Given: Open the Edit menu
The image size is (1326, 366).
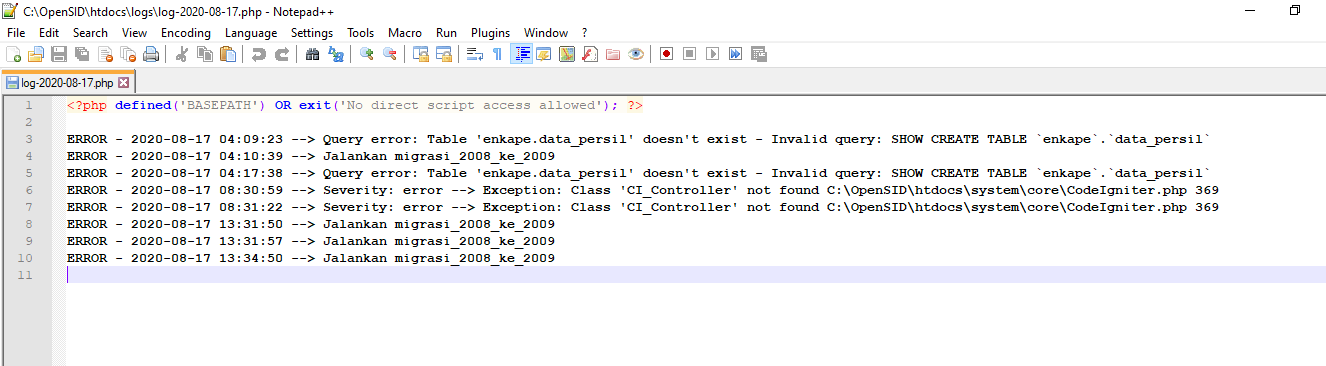Looking at the screenshot, I should click(49, 33).
